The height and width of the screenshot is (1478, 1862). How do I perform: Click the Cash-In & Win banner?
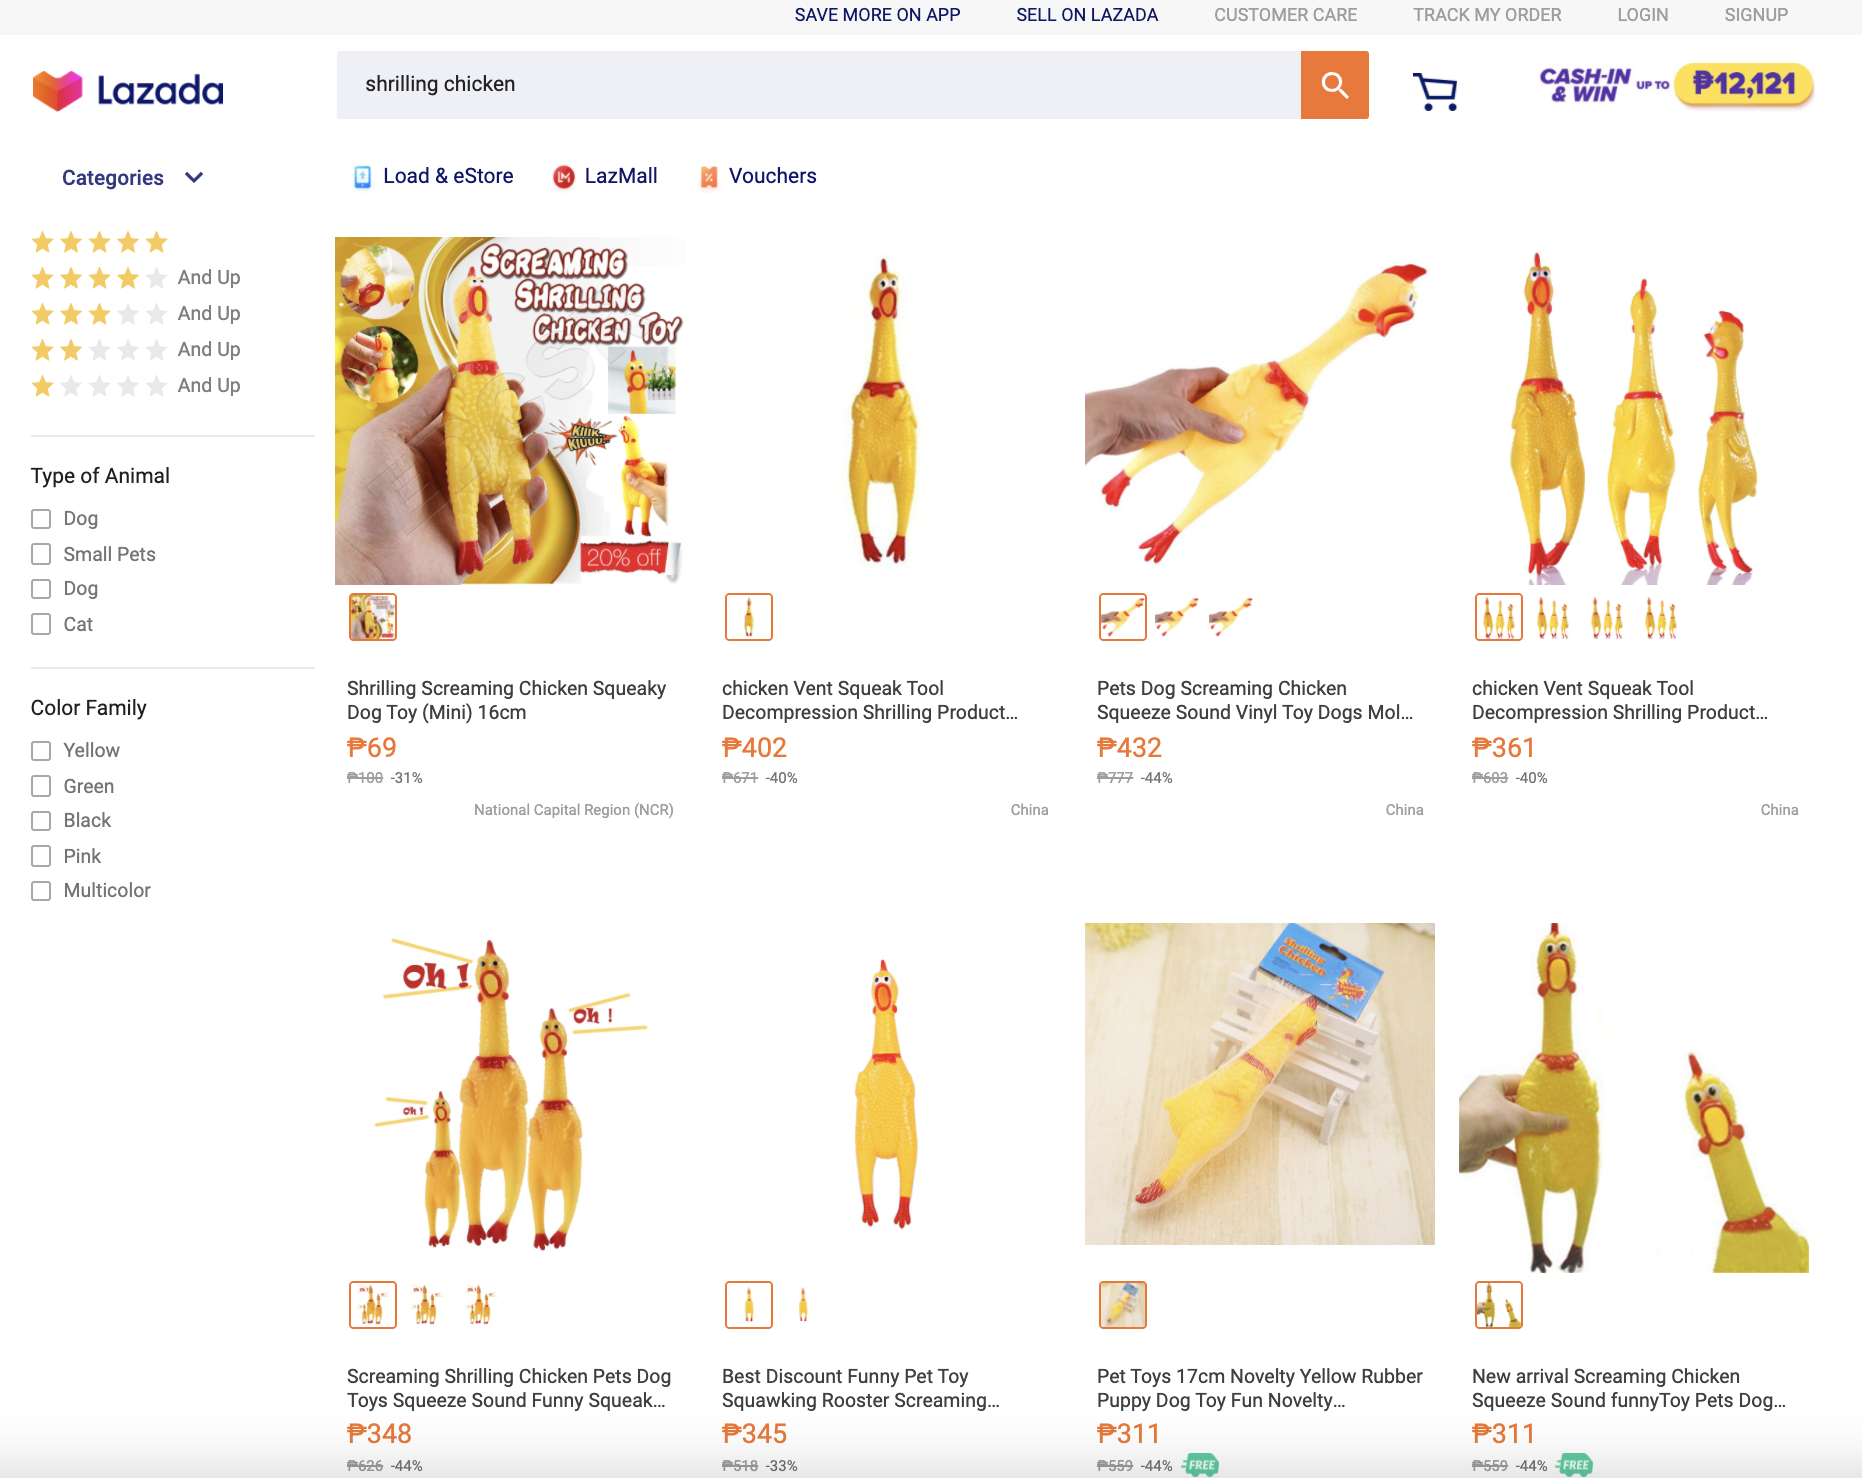pyautogui.click(x=1675, y=85)
